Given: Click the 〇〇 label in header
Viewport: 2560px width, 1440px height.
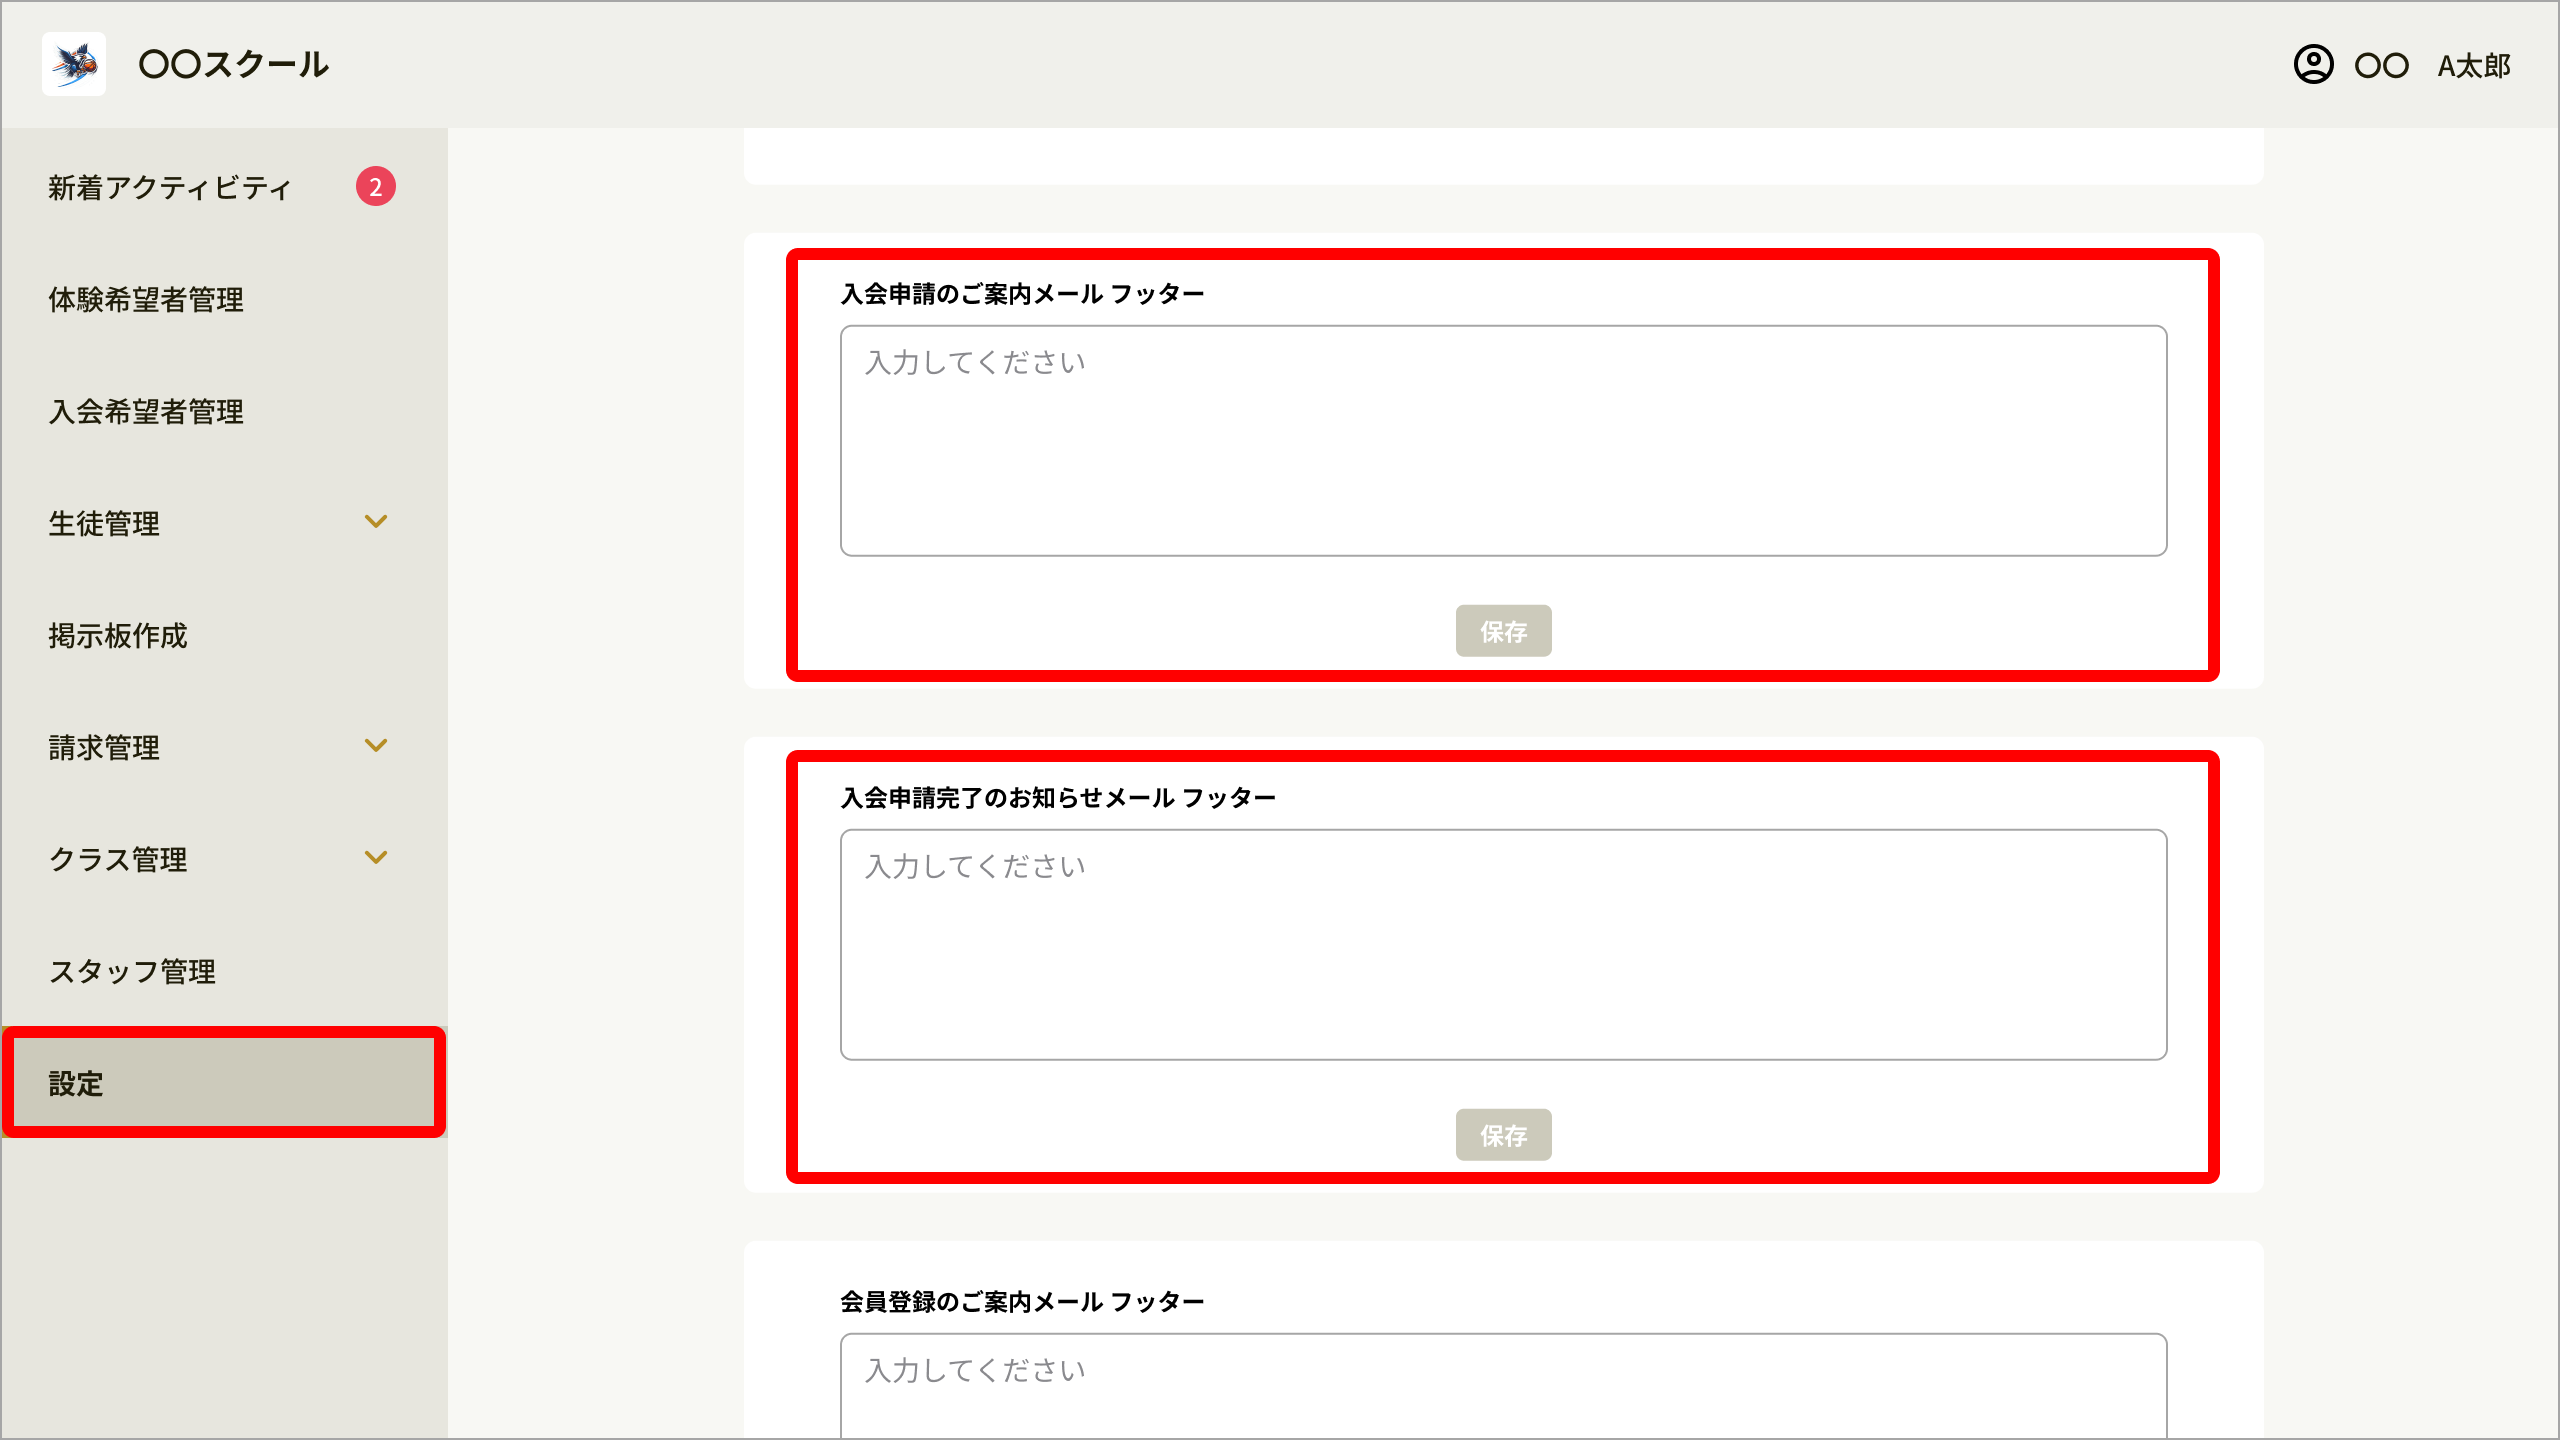Looking at the screenshot, I should click(2383, 66).
